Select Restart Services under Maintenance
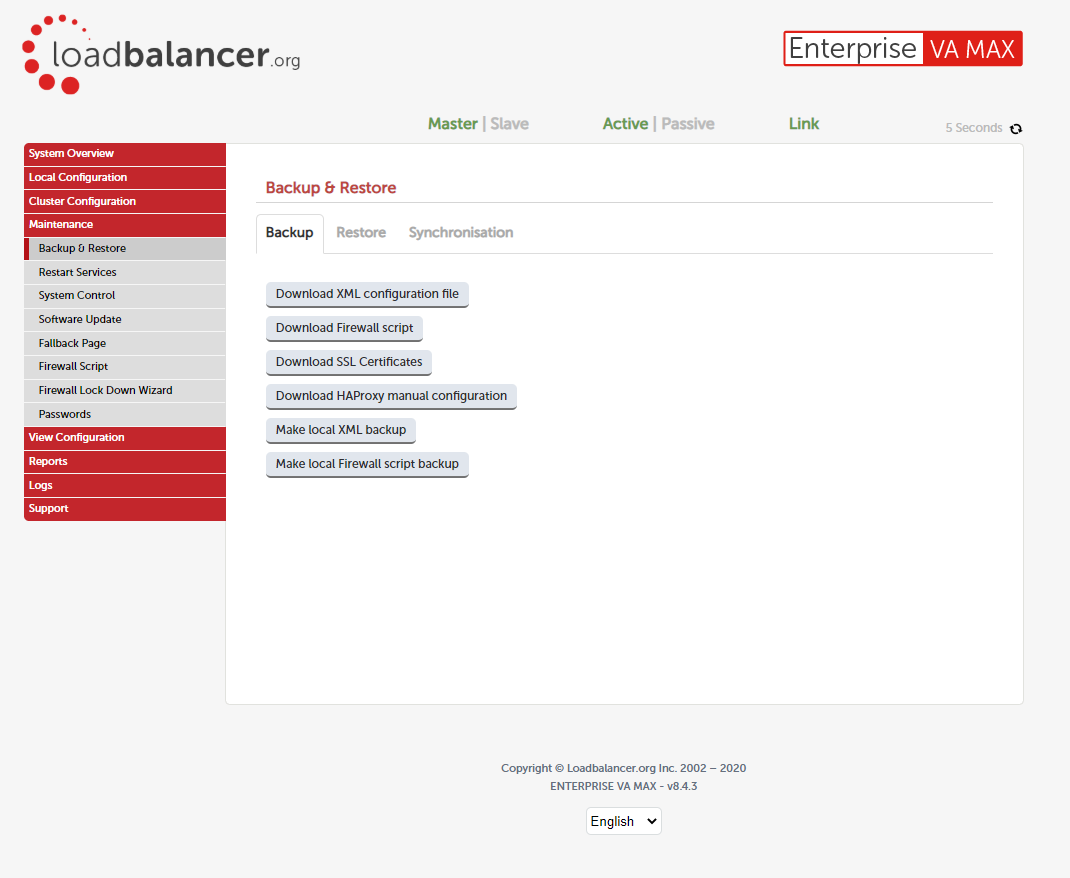 124,271
